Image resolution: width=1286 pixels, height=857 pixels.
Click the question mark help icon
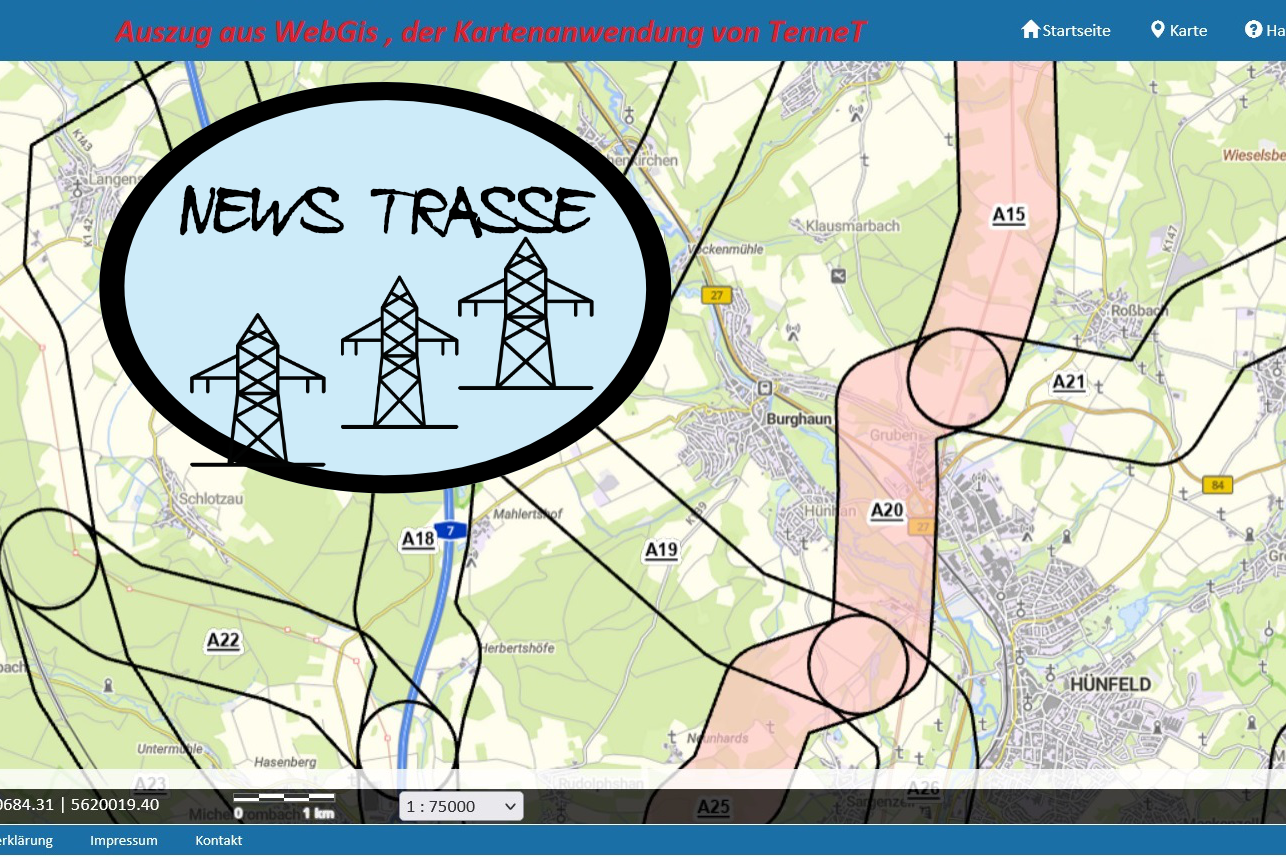[1253, 29]
